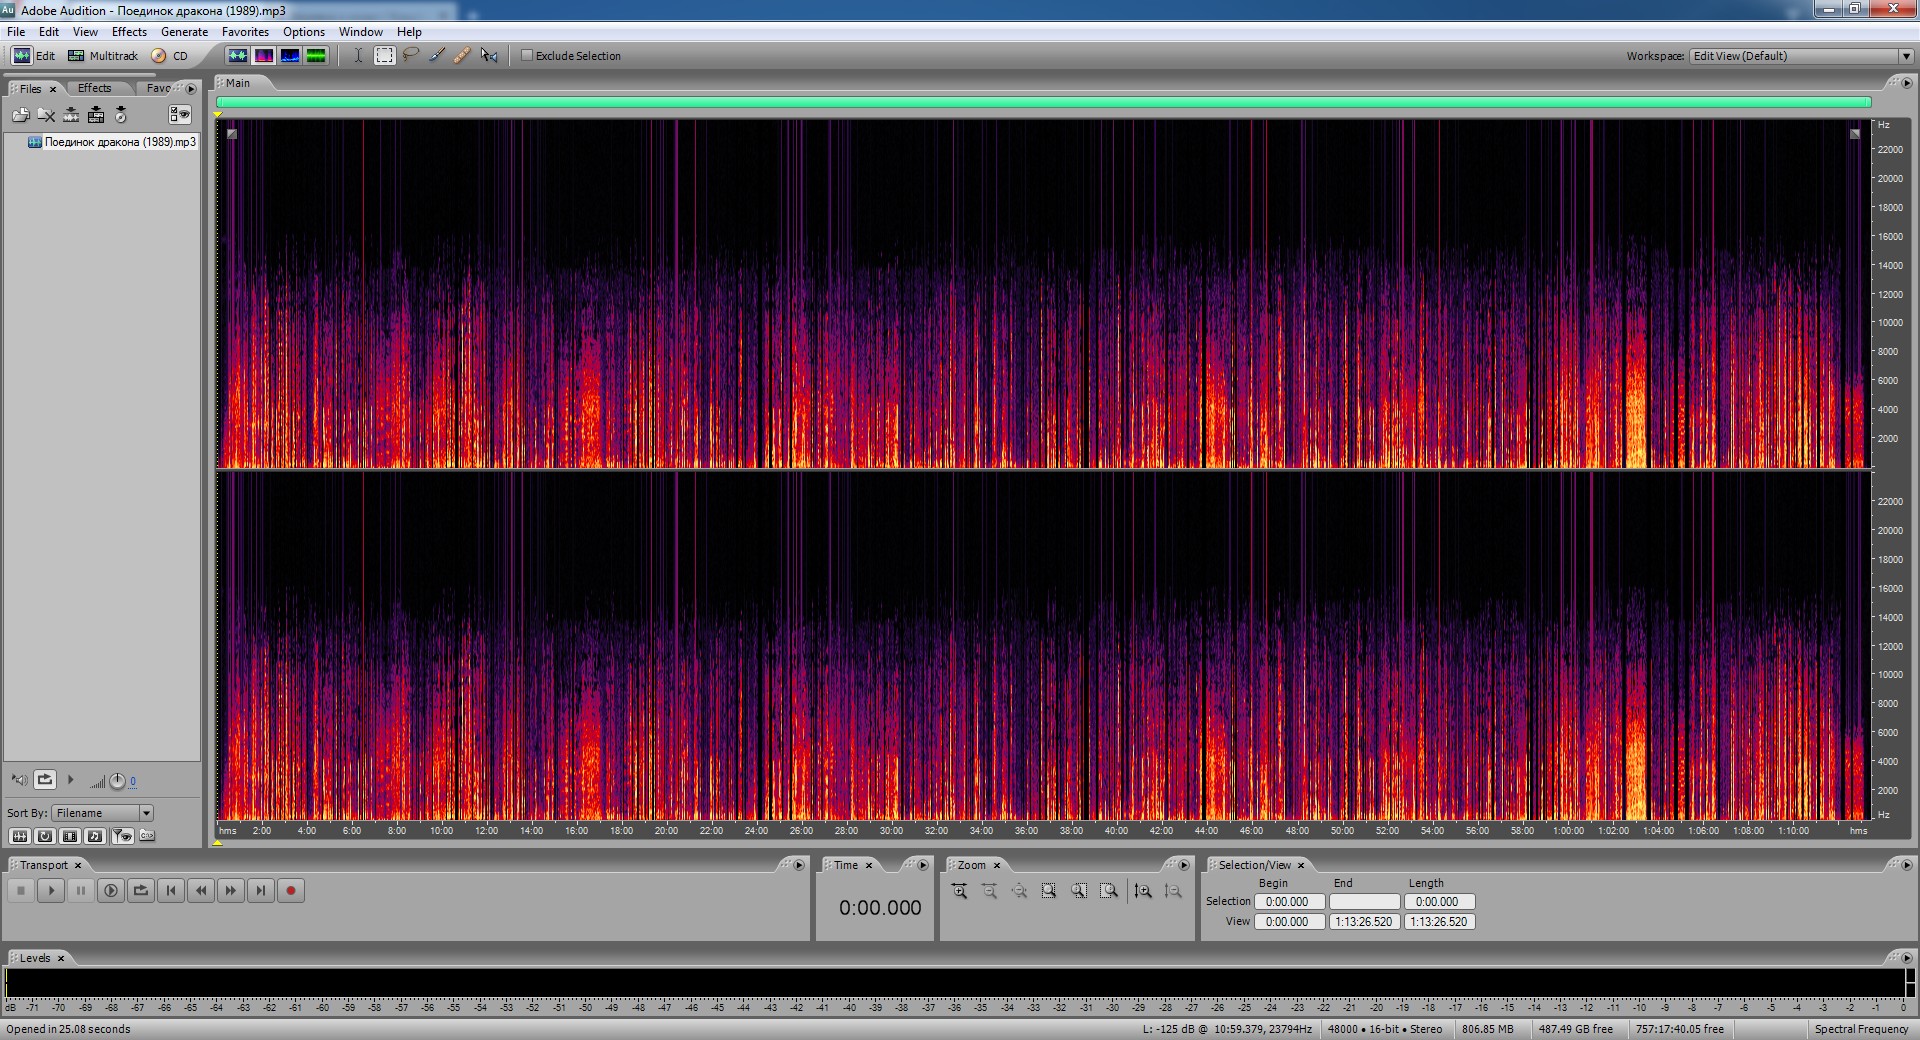The width and height of the screenshot is (1920, 1040).
Task: Click Zoom In Vertically icon
Action: [1143, 891]
